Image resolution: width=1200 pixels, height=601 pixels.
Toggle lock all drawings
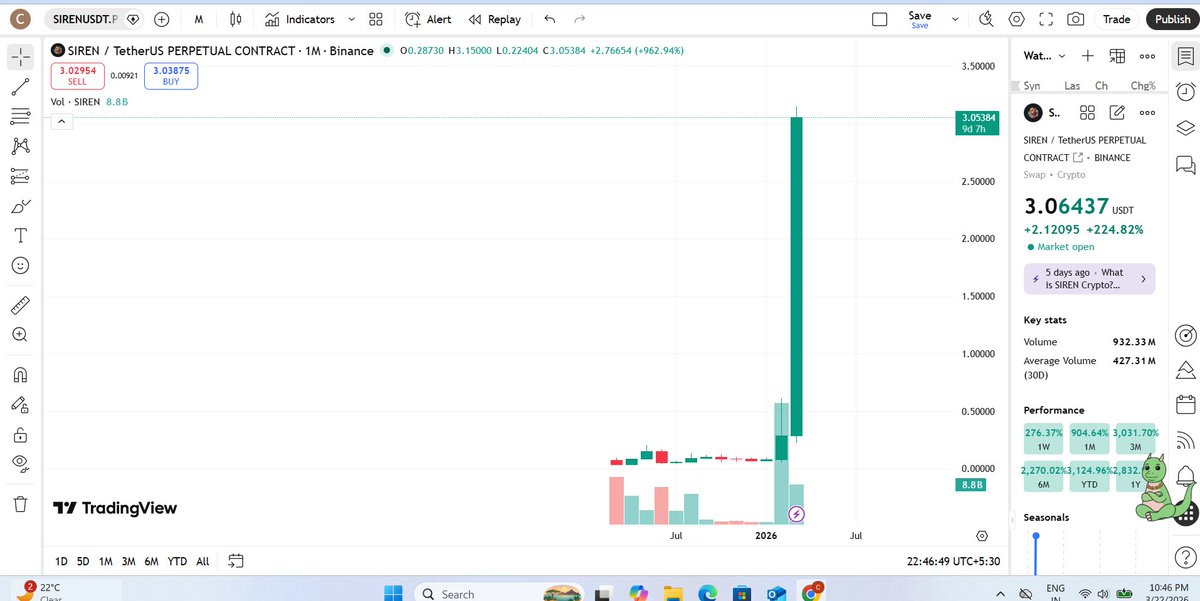click(20, 435)
